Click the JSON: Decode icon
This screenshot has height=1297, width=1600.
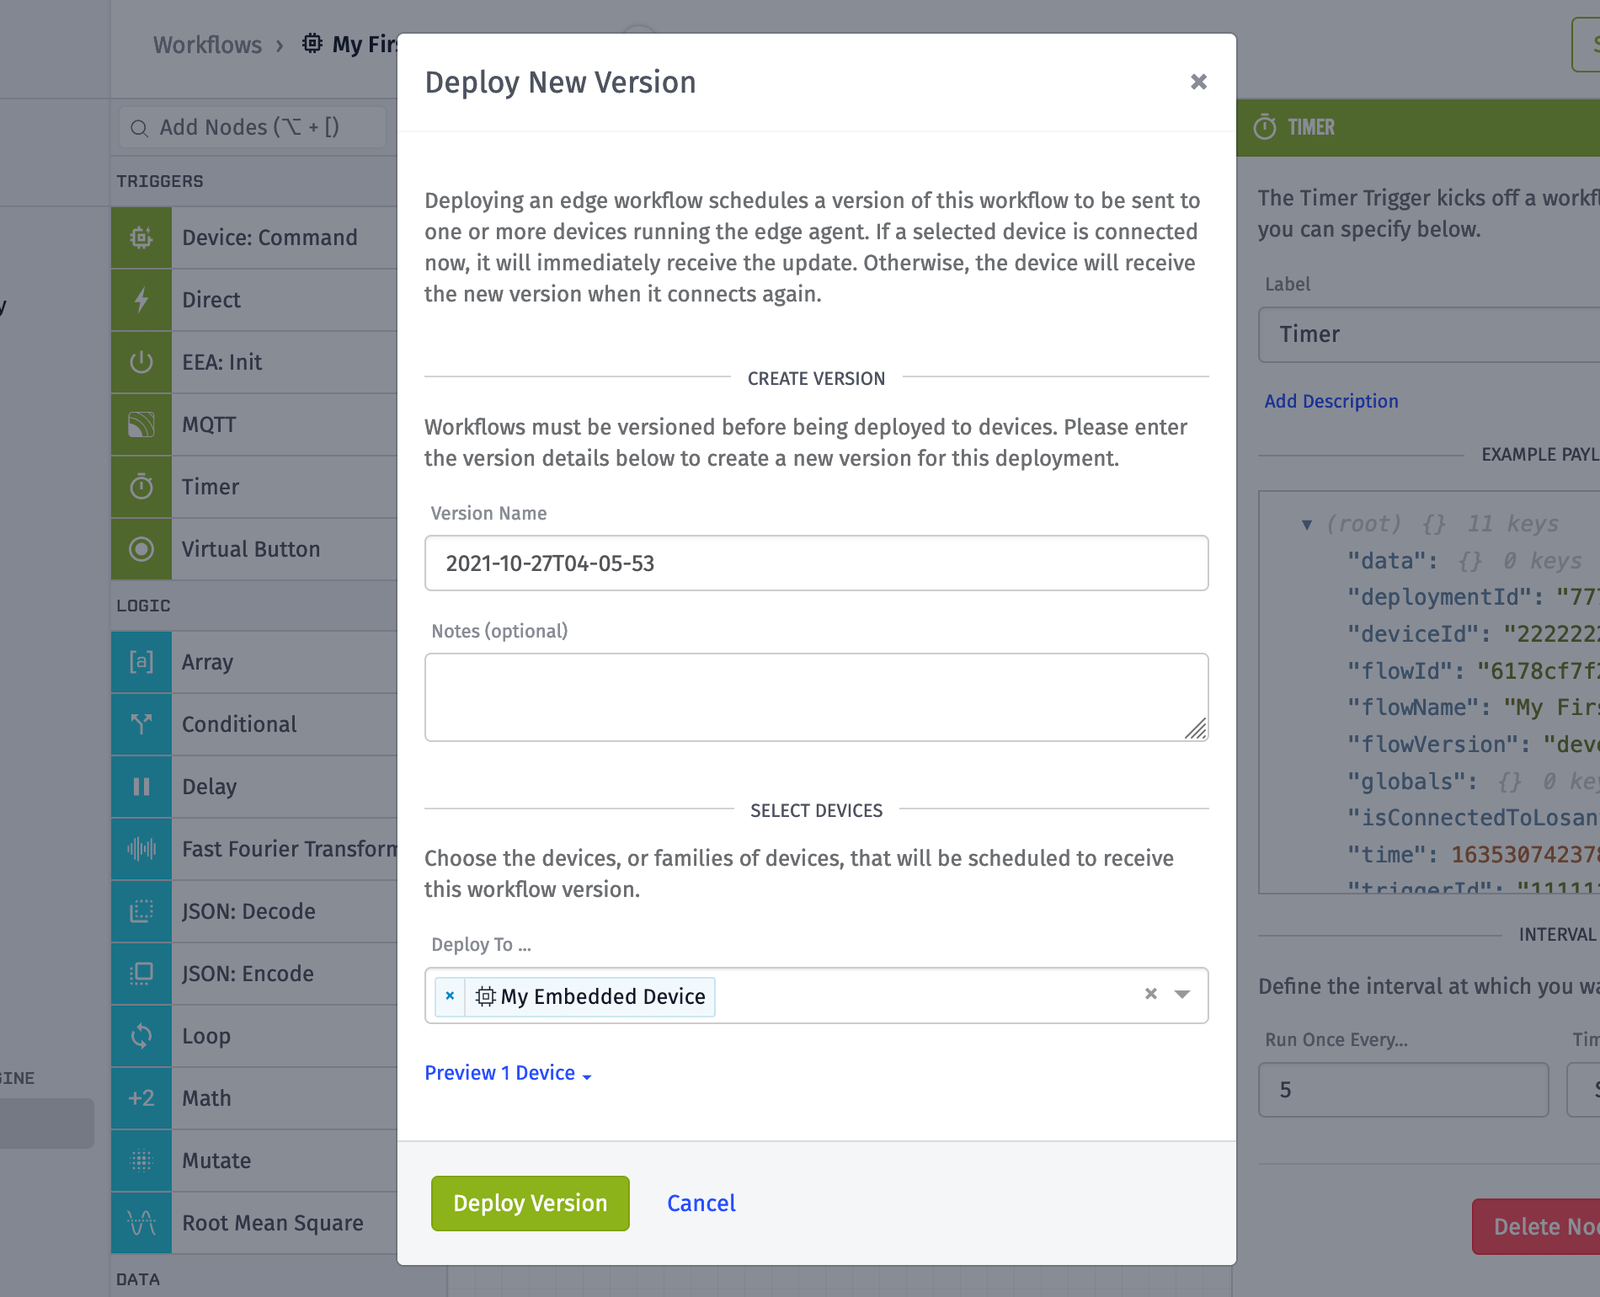[141, 911]
